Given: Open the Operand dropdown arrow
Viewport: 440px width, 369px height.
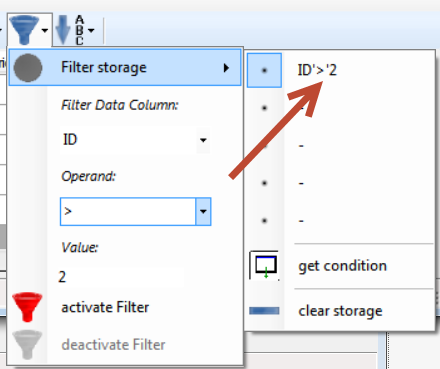Looking at the screenshot, I should coord(203,211).
